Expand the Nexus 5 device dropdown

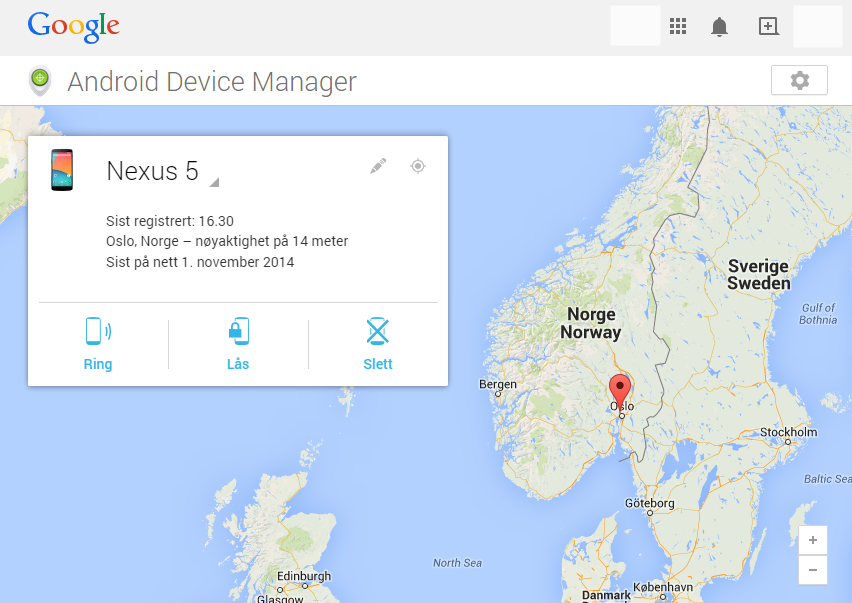214,183
